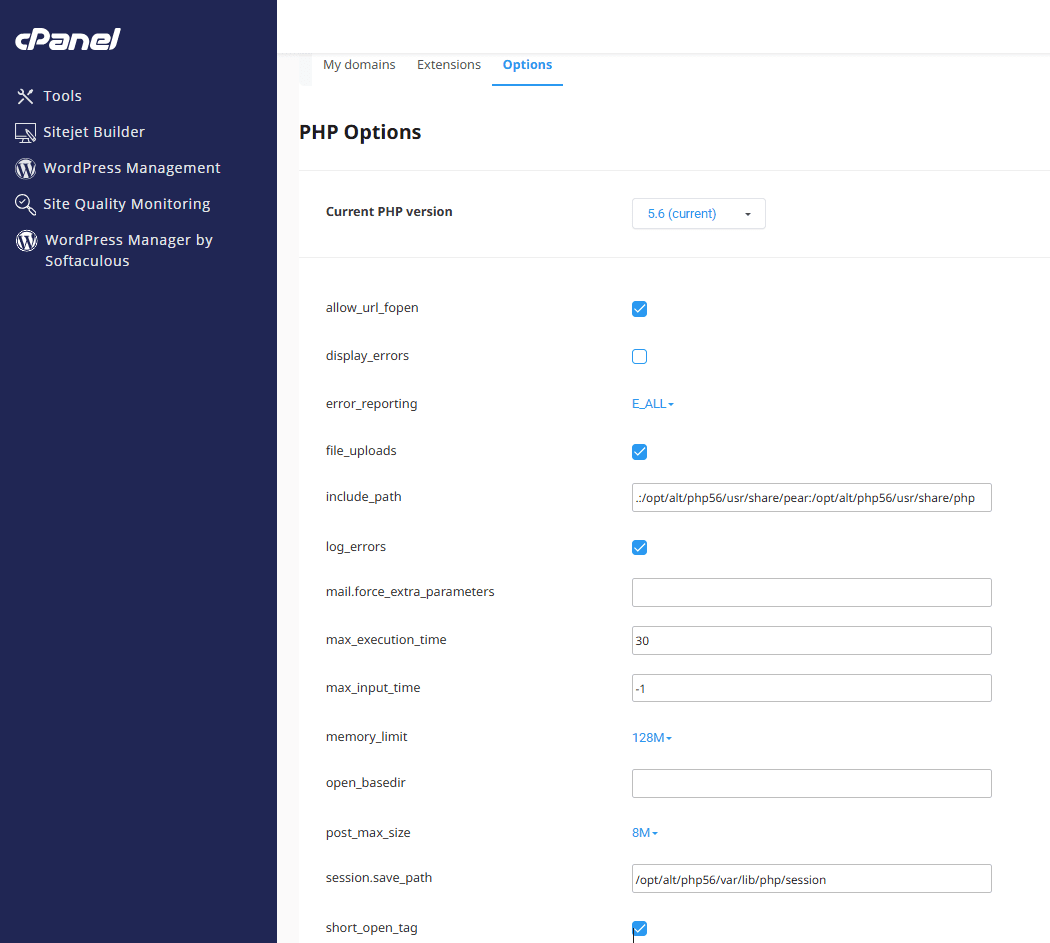Click WordPress Manager by Softaculous icon
The width and height of the screenshot is (1050, 943).
27,241
